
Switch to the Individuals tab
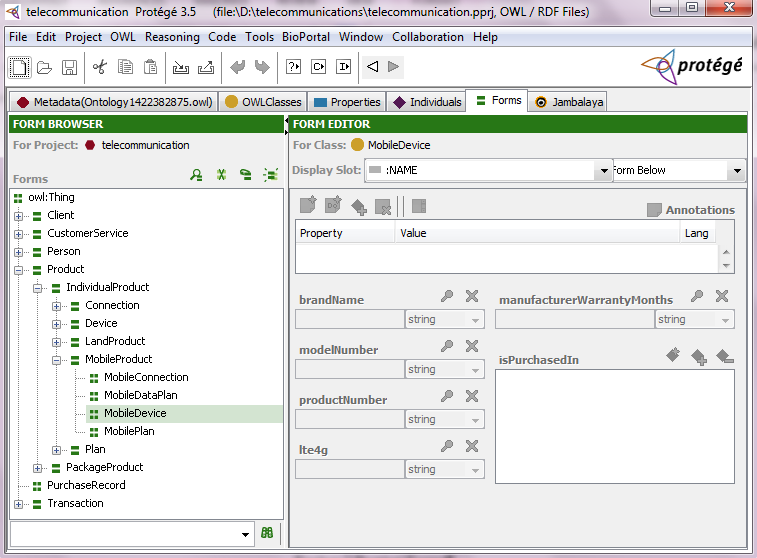coord(427,102)
